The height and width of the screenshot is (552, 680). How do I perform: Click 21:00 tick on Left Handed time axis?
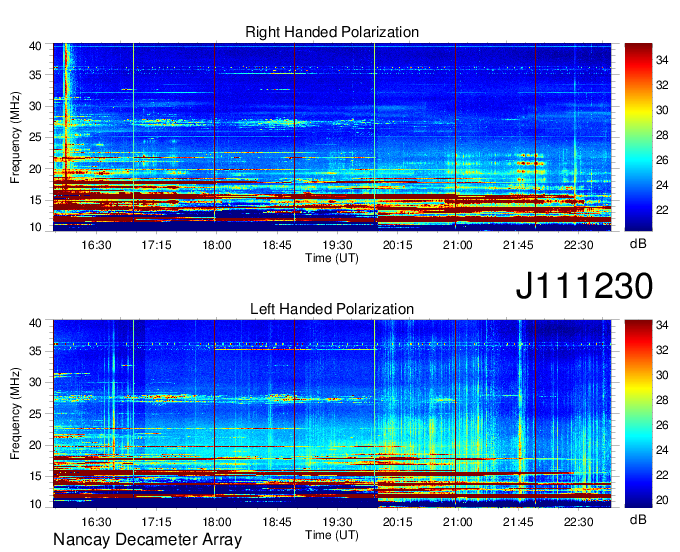coord(458,522)
